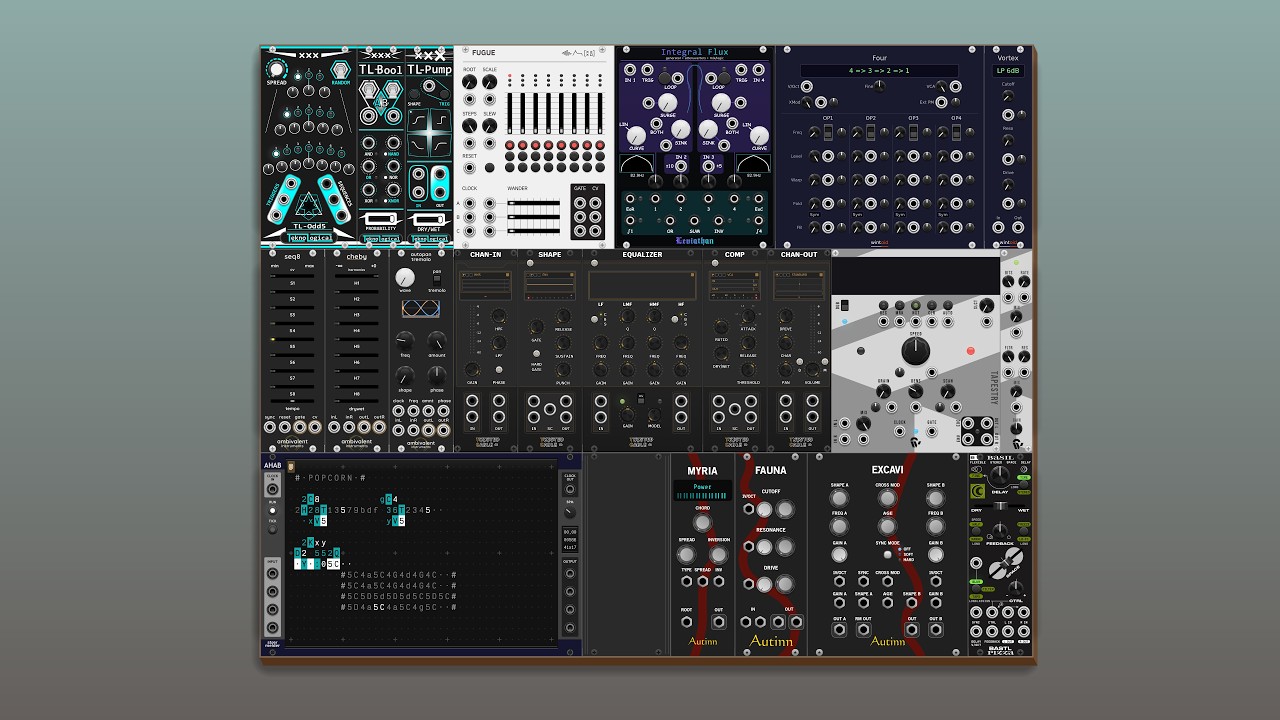Toggle the RANDOM switch on TL-Odd5
The image size is (1280, 720).
[x=341, y=72]
